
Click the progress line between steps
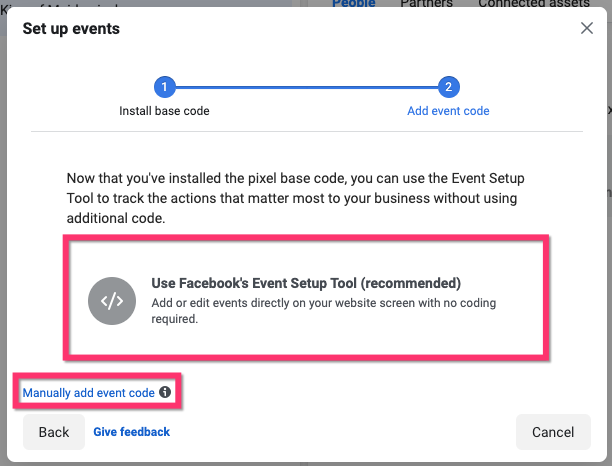[306, 87]
